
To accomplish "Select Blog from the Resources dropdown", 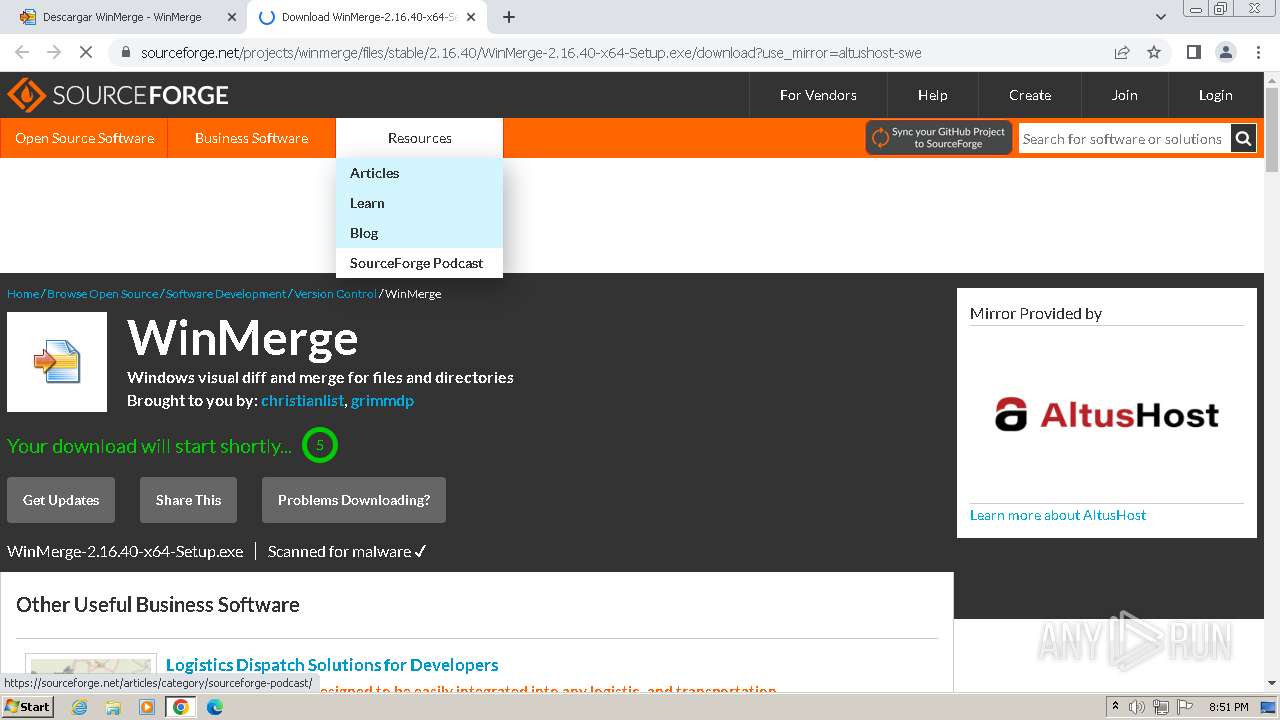I will click(x=419, y=233).
